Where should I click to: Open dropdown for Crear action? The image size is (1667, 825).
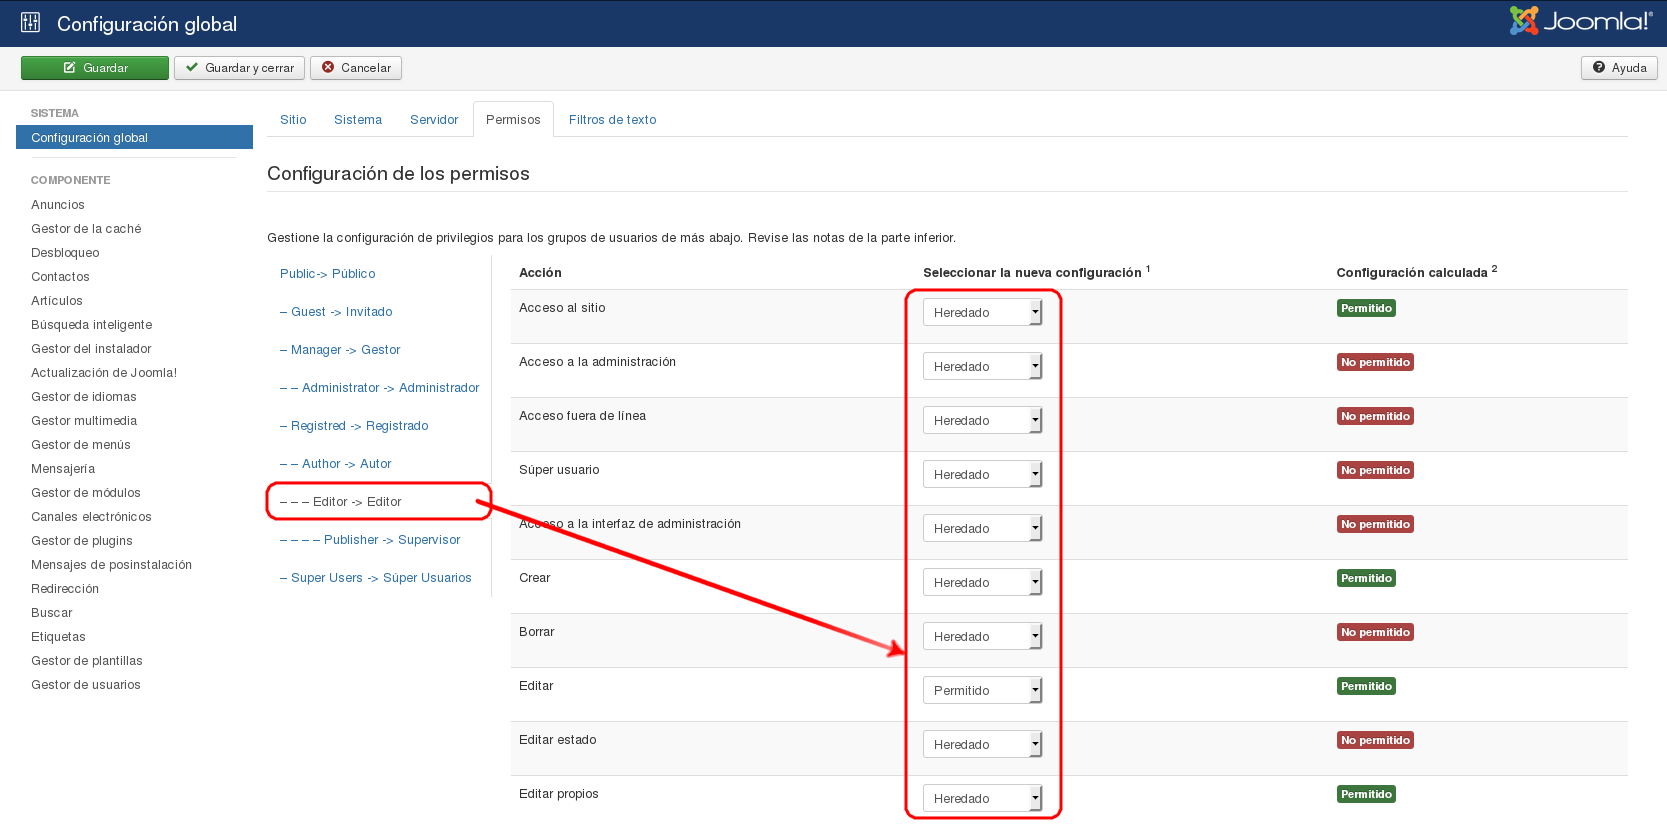click(x=982, y=583)
